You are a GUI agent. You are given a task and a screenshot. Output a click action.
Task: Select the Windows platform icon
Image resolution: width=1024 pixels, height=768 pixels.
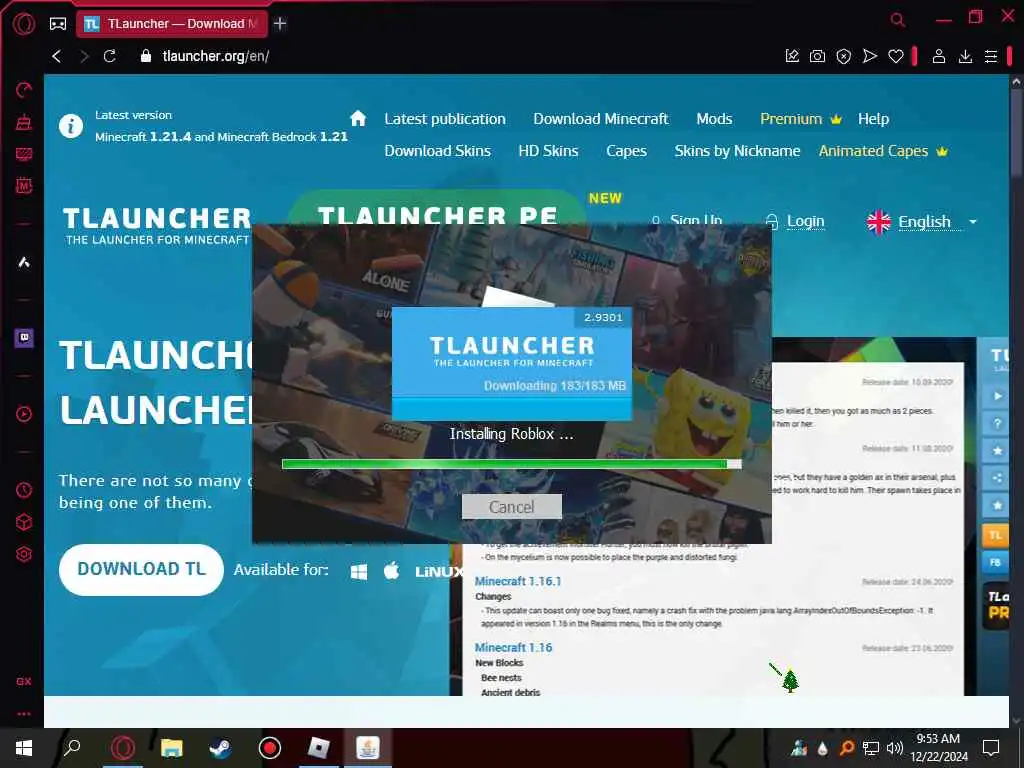[359, 572]
